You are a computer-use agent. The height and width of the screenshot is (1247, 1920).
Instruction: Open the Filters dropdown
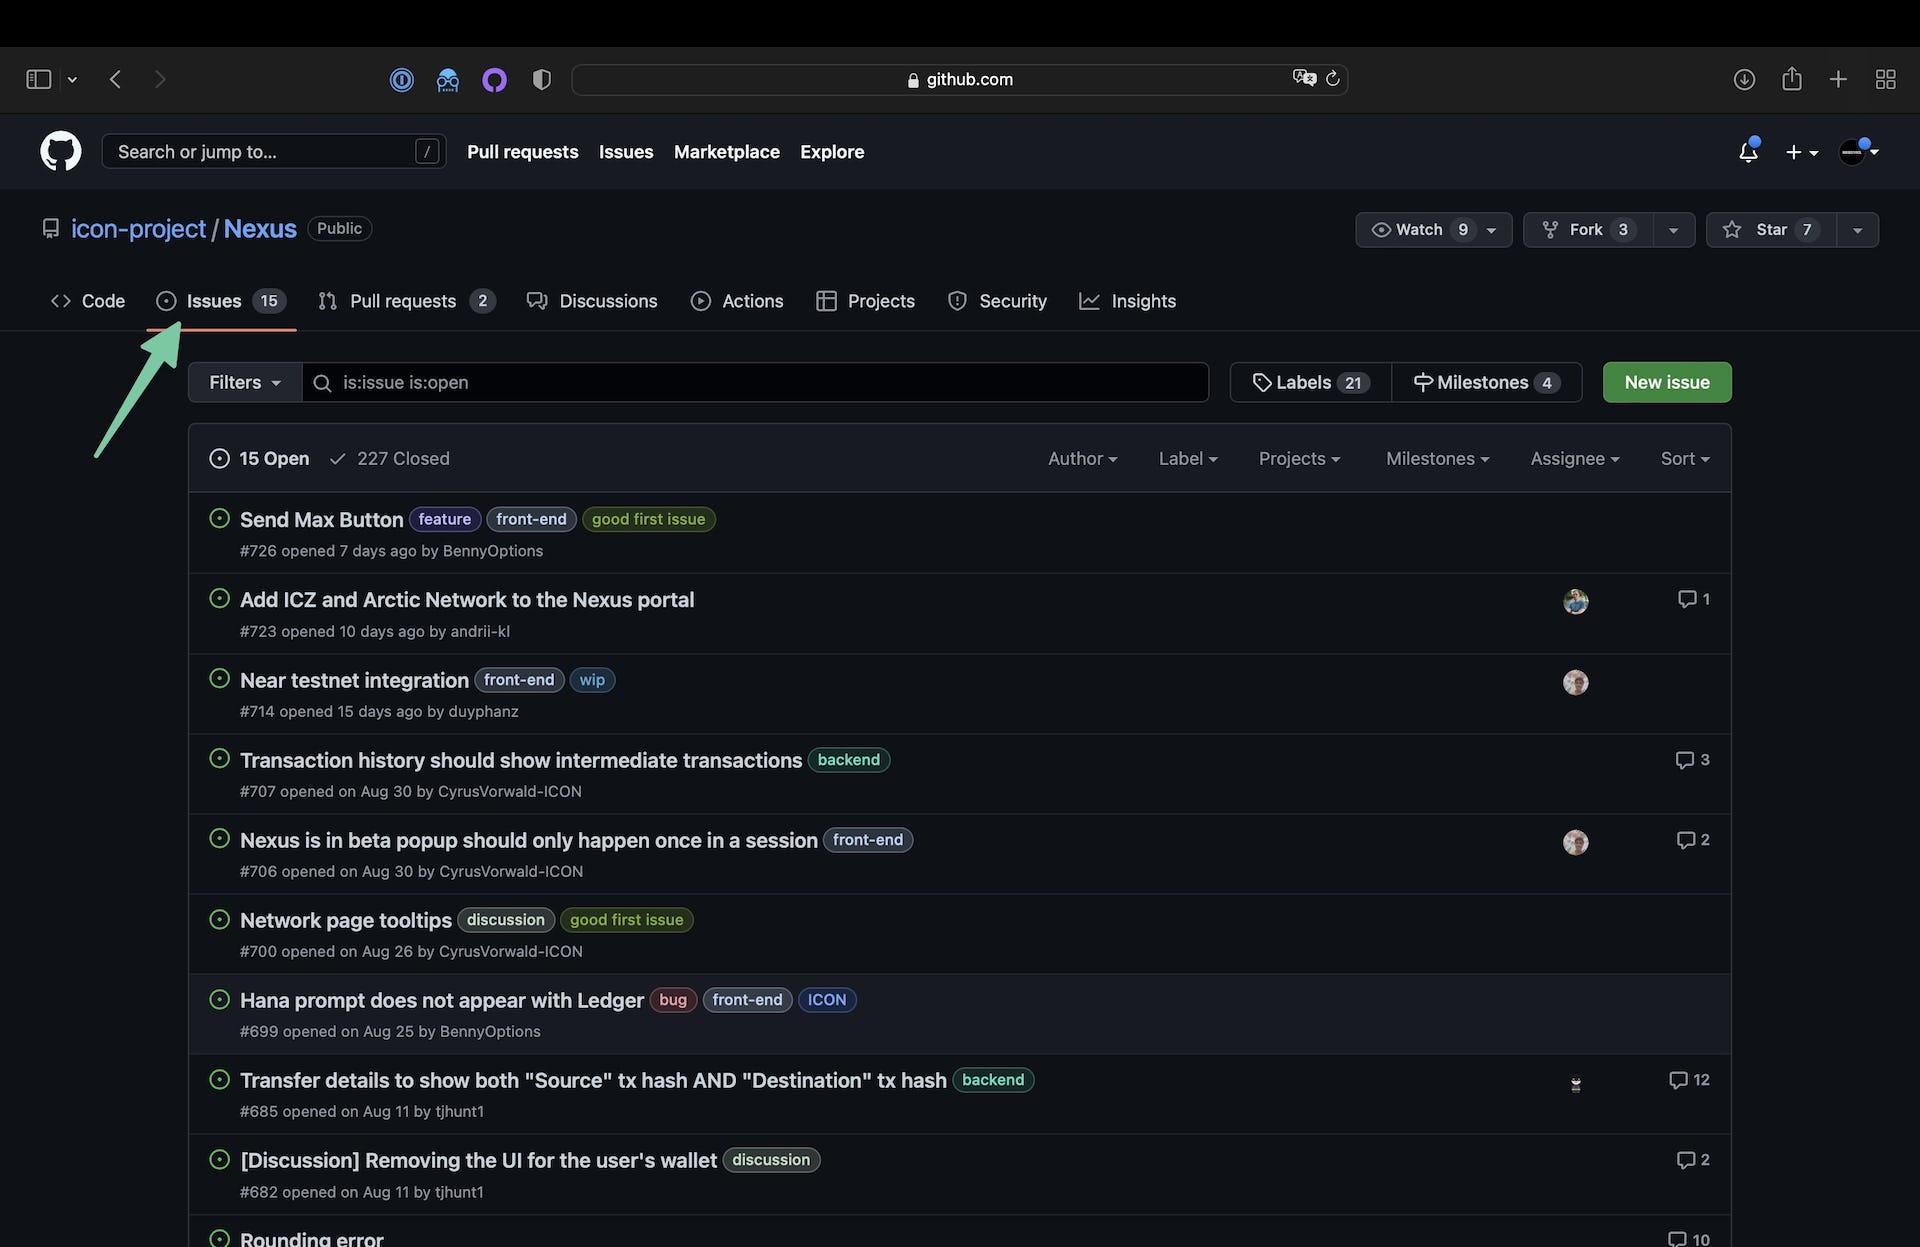tap(245, 382)
